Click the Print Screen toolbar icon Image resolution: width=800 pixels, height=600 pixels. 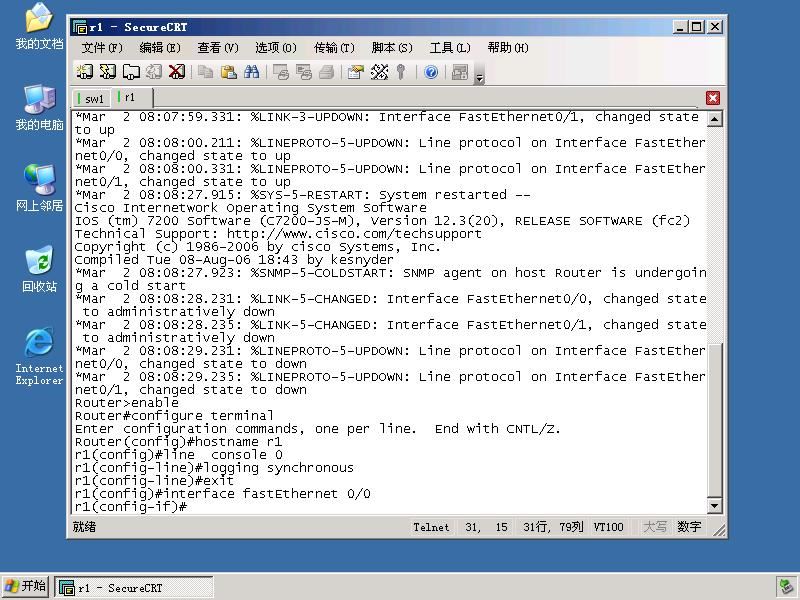tap(281, 72)
